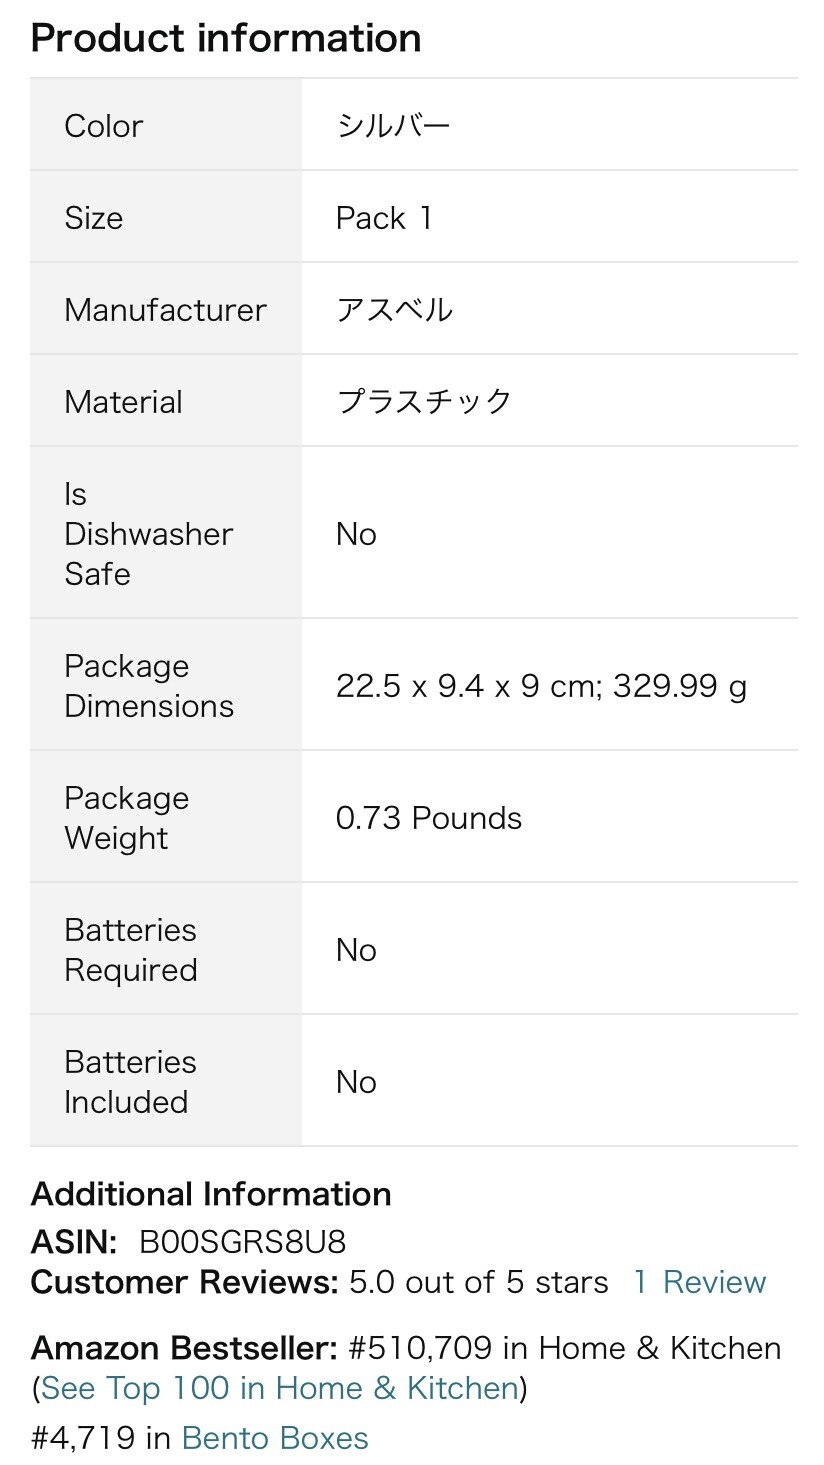Select the ASIN code B00SGRS8U8
This screenshot has width=824, height=1465.
click(243, 1242)
